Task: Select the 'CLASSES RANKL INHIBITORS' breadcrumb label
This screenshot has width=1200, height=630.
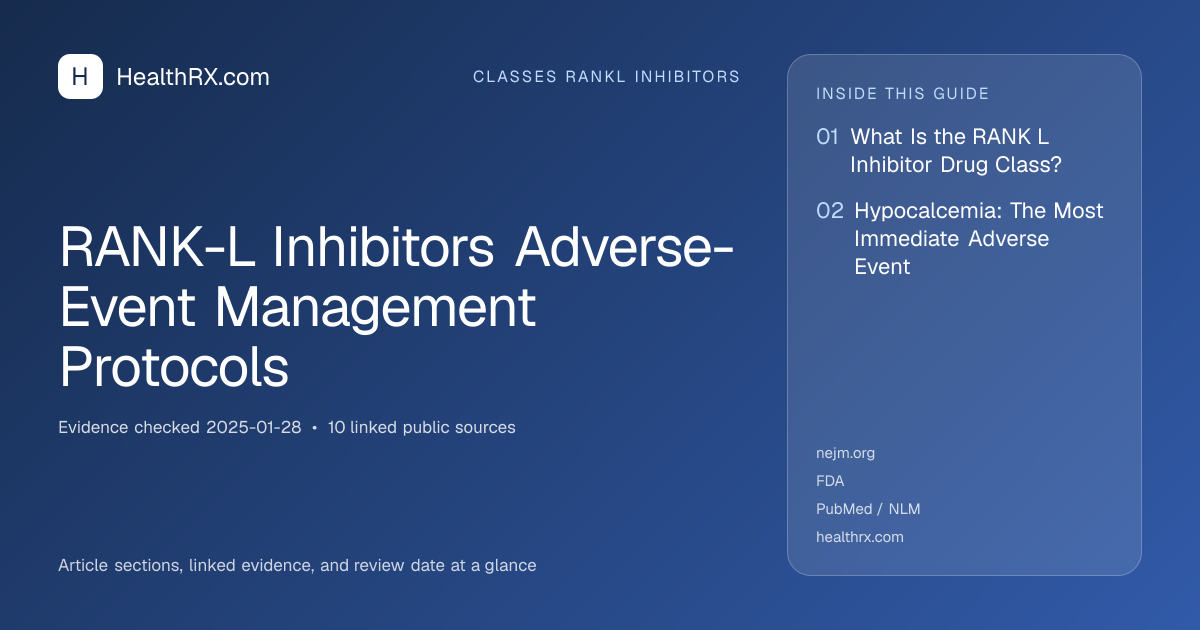Action: 606,77
